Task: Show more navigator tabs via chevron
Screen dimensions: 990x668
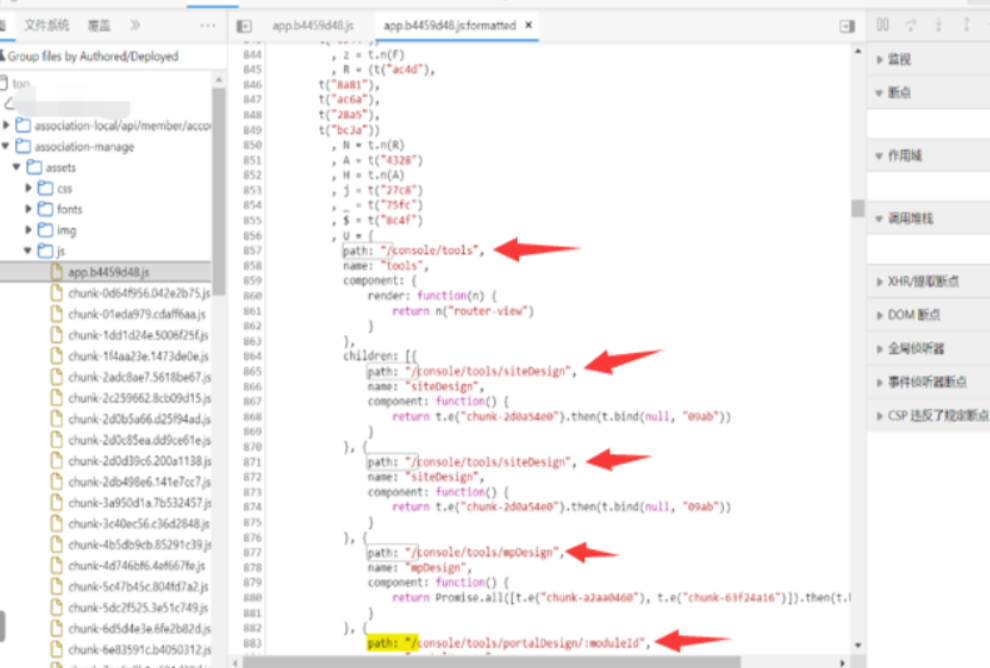Action: click(x=135, y=25)
